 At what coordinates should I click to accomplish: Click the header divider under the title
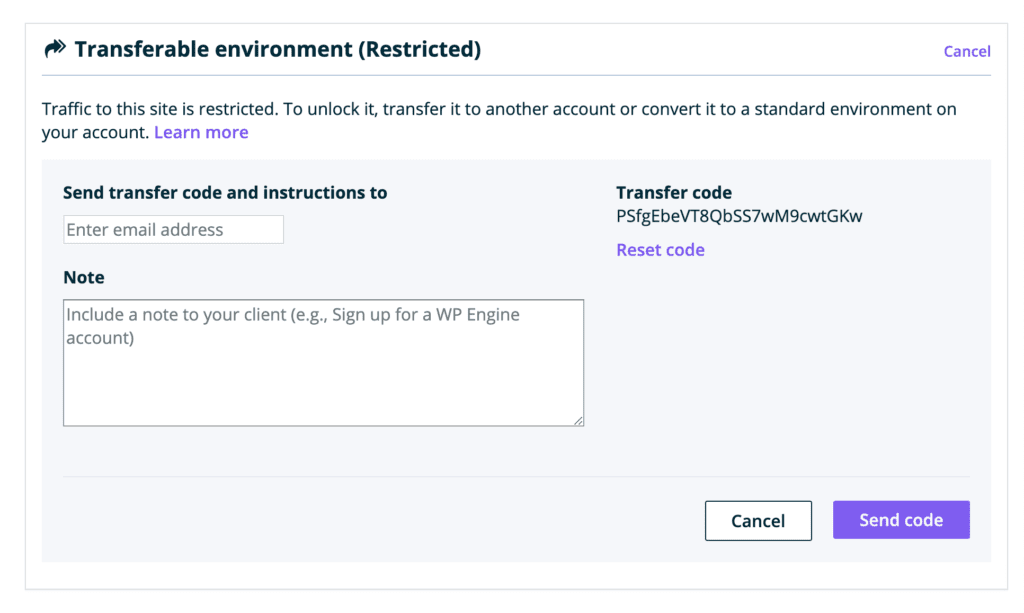coord(516,75)
